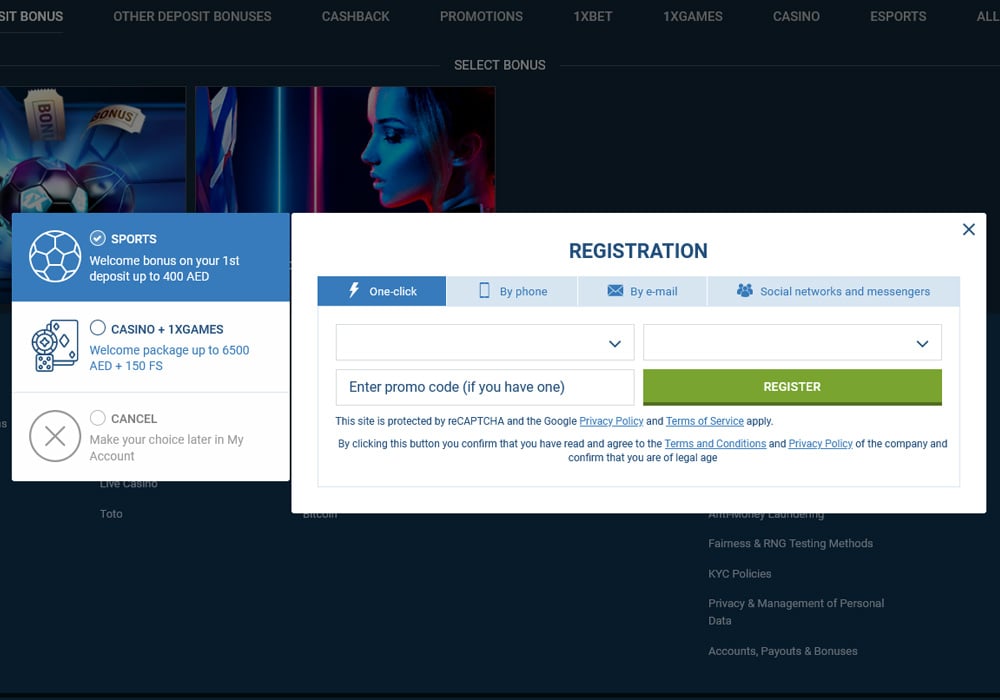This screenshot has width=1000, height=700.
Task: Open Other Deposit Bonuses menu tab
Action: click(192, 17)
